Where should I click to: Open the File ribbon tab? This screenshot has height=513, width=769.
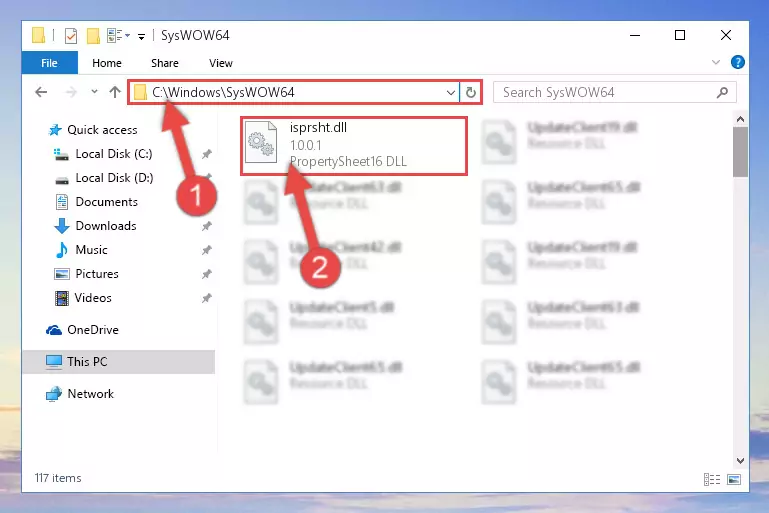click(x=49, y=63)
